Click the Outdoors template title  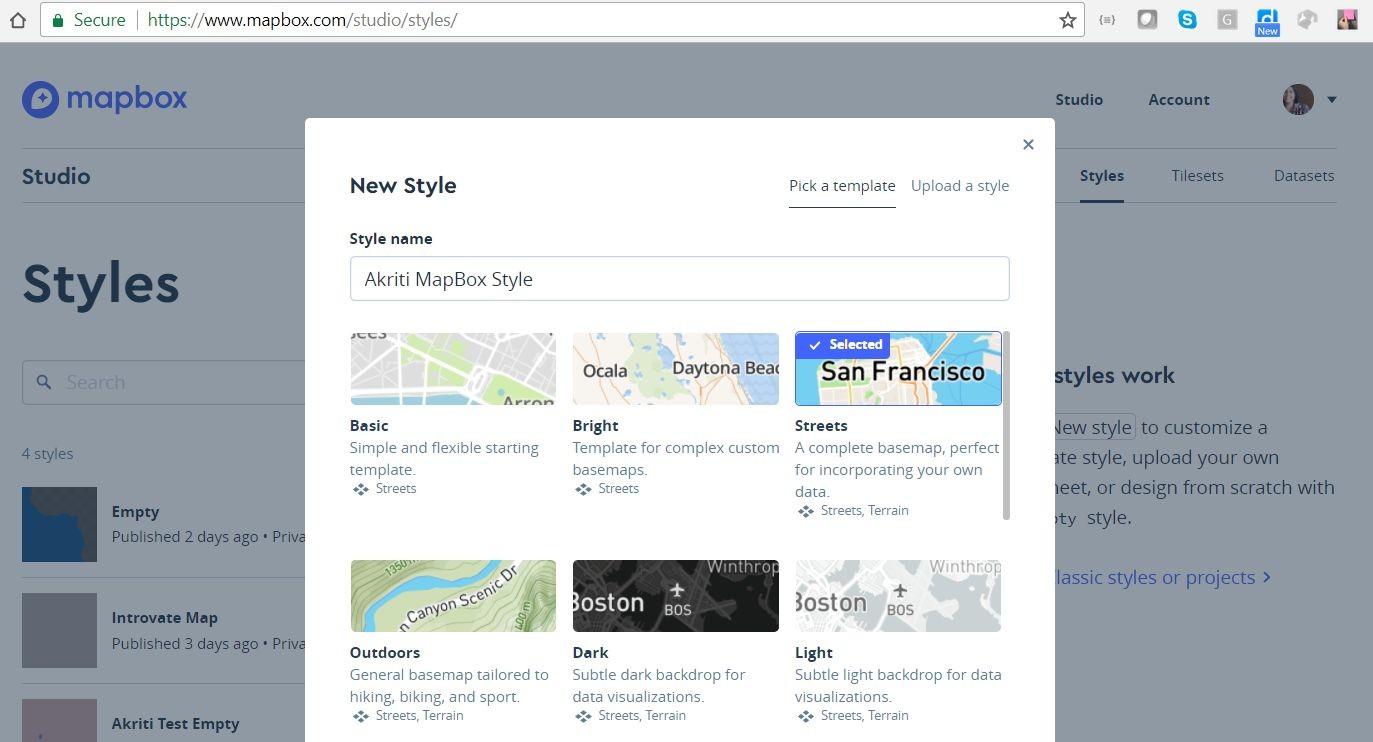385,653
